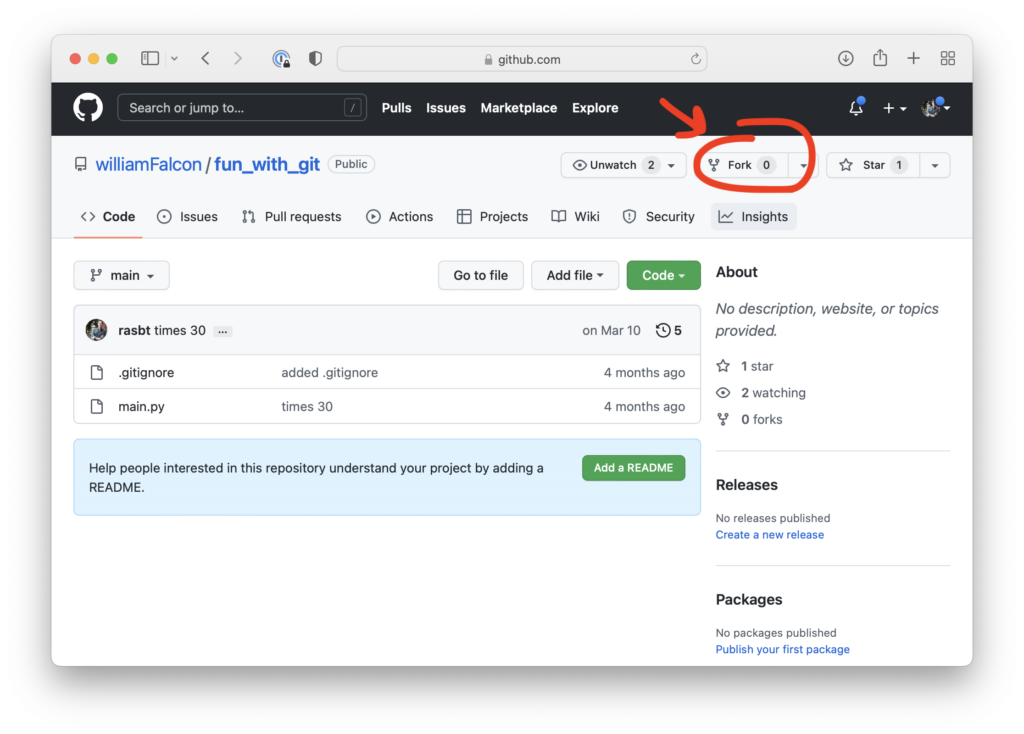
Task: Open the main branch selector dropdown
Action: (x=121, y=275)
